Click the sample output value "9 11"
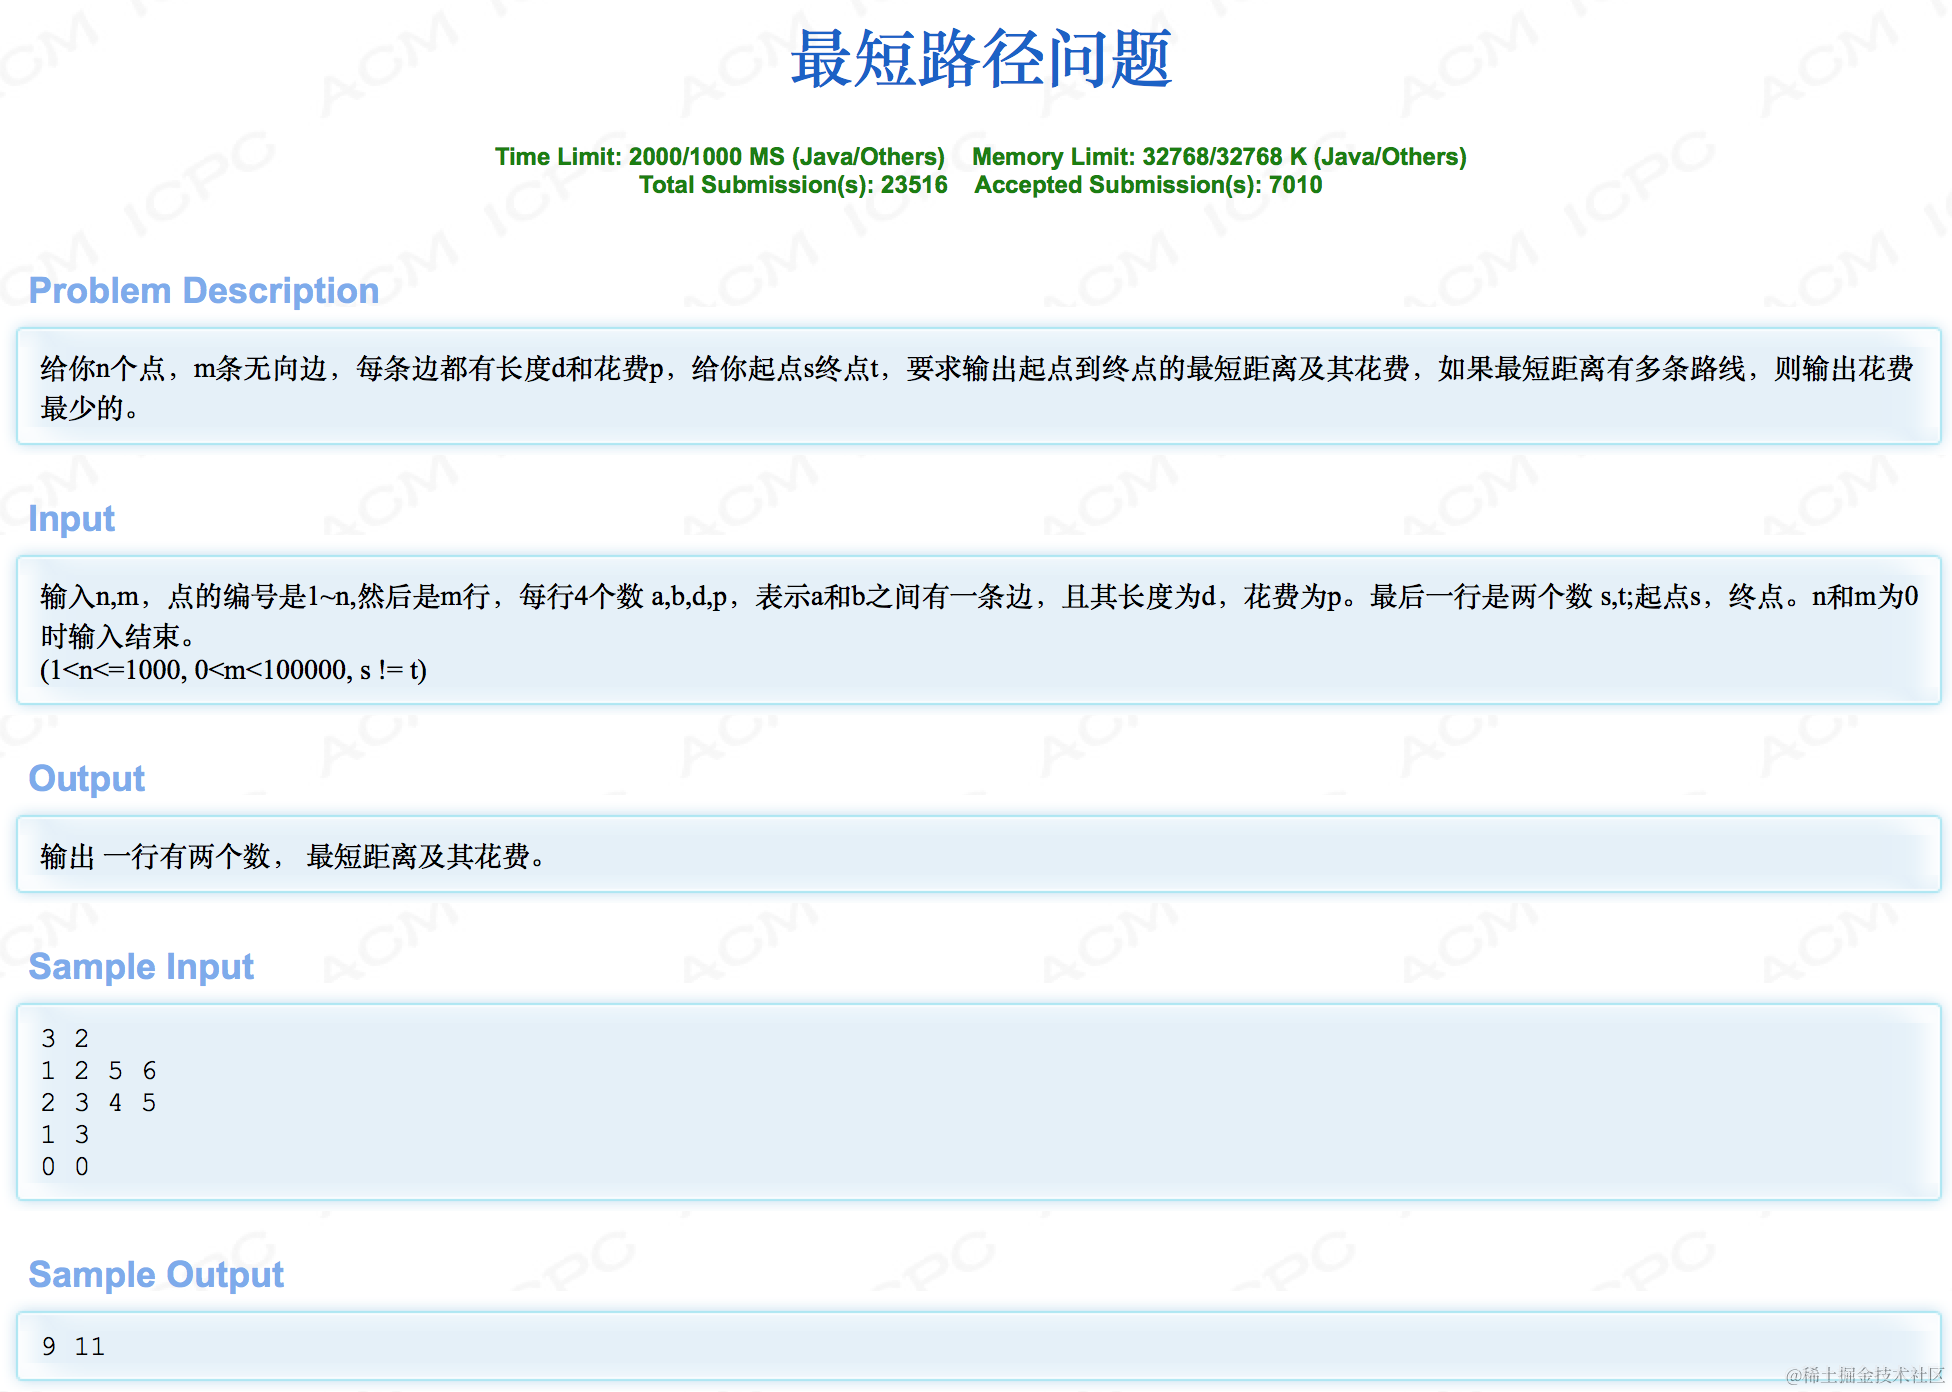This screenshot has height=1392, width=1952. click(73, 1347)
